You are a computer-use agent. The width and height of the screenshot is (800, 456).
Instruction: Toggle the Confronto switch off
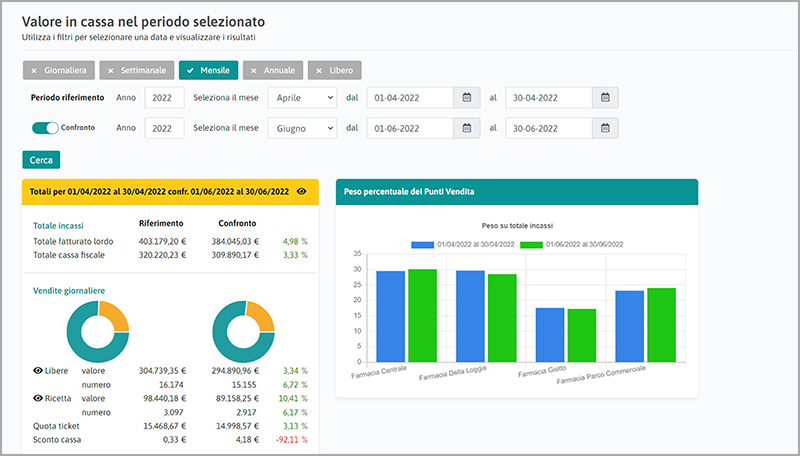(45, 128)
